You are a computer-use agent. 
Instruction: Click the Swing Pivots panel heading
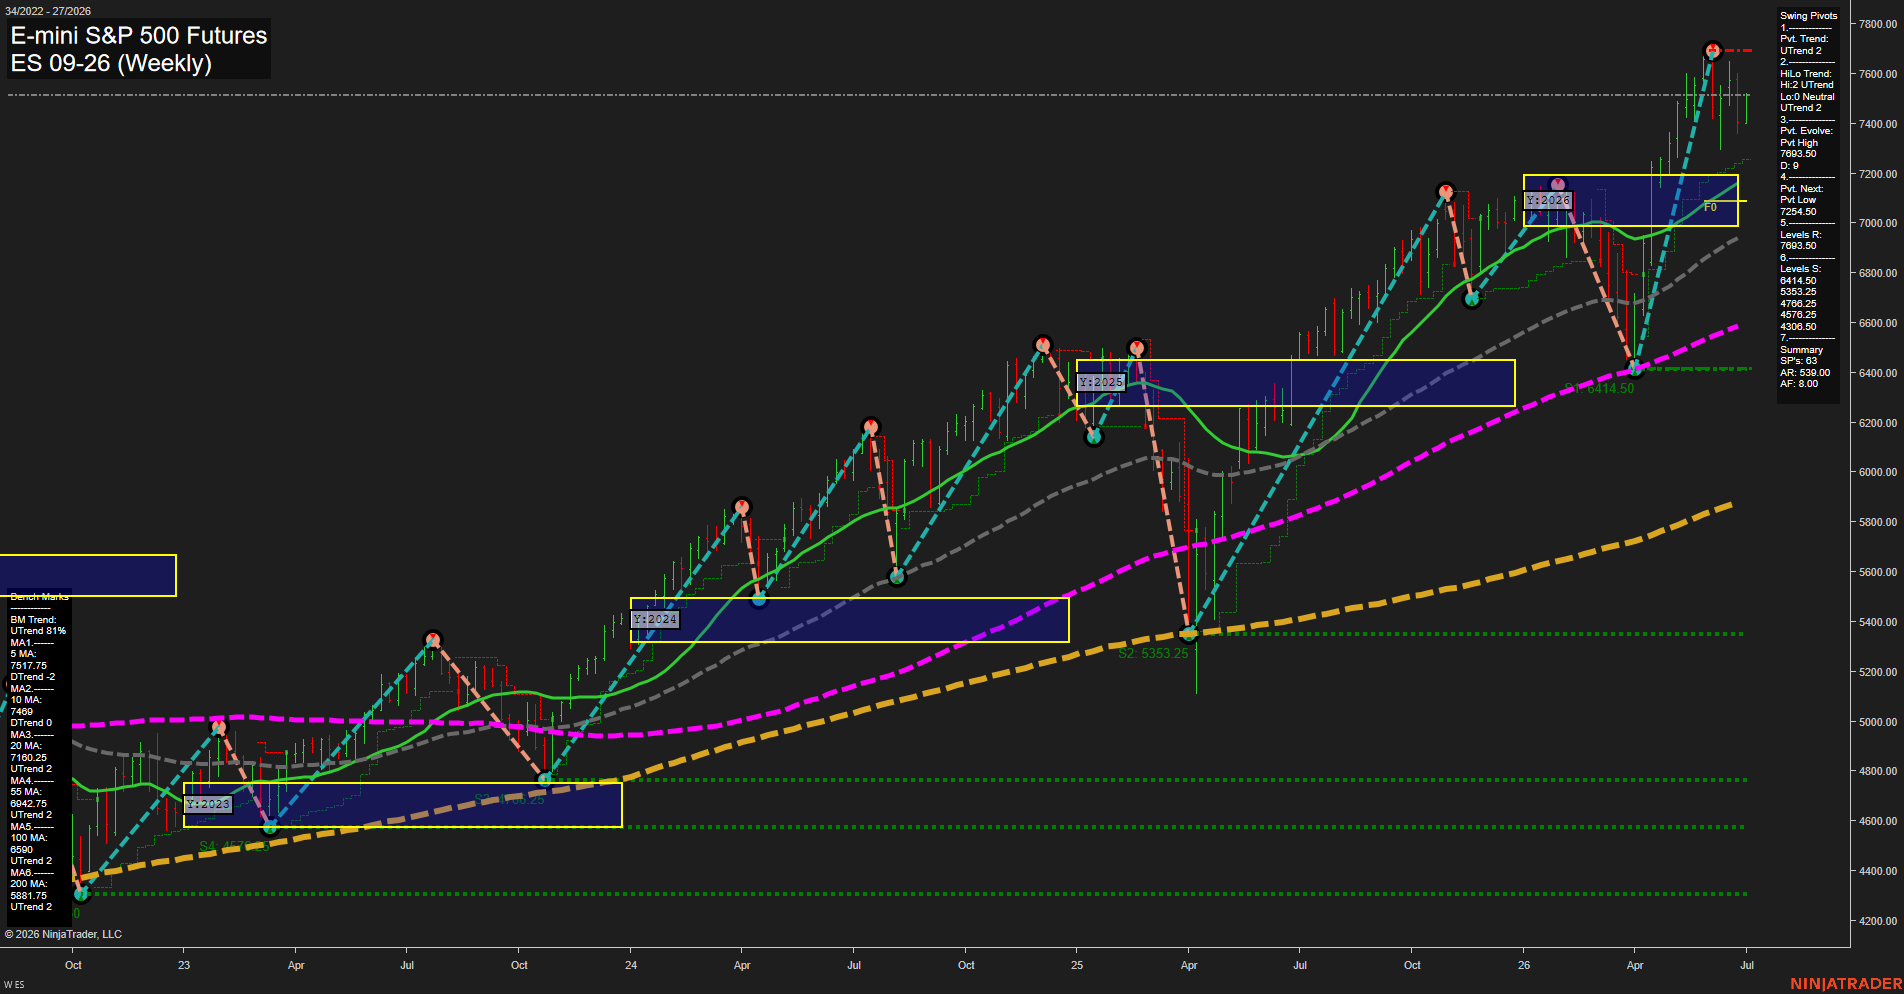[x=1809, y=16]
